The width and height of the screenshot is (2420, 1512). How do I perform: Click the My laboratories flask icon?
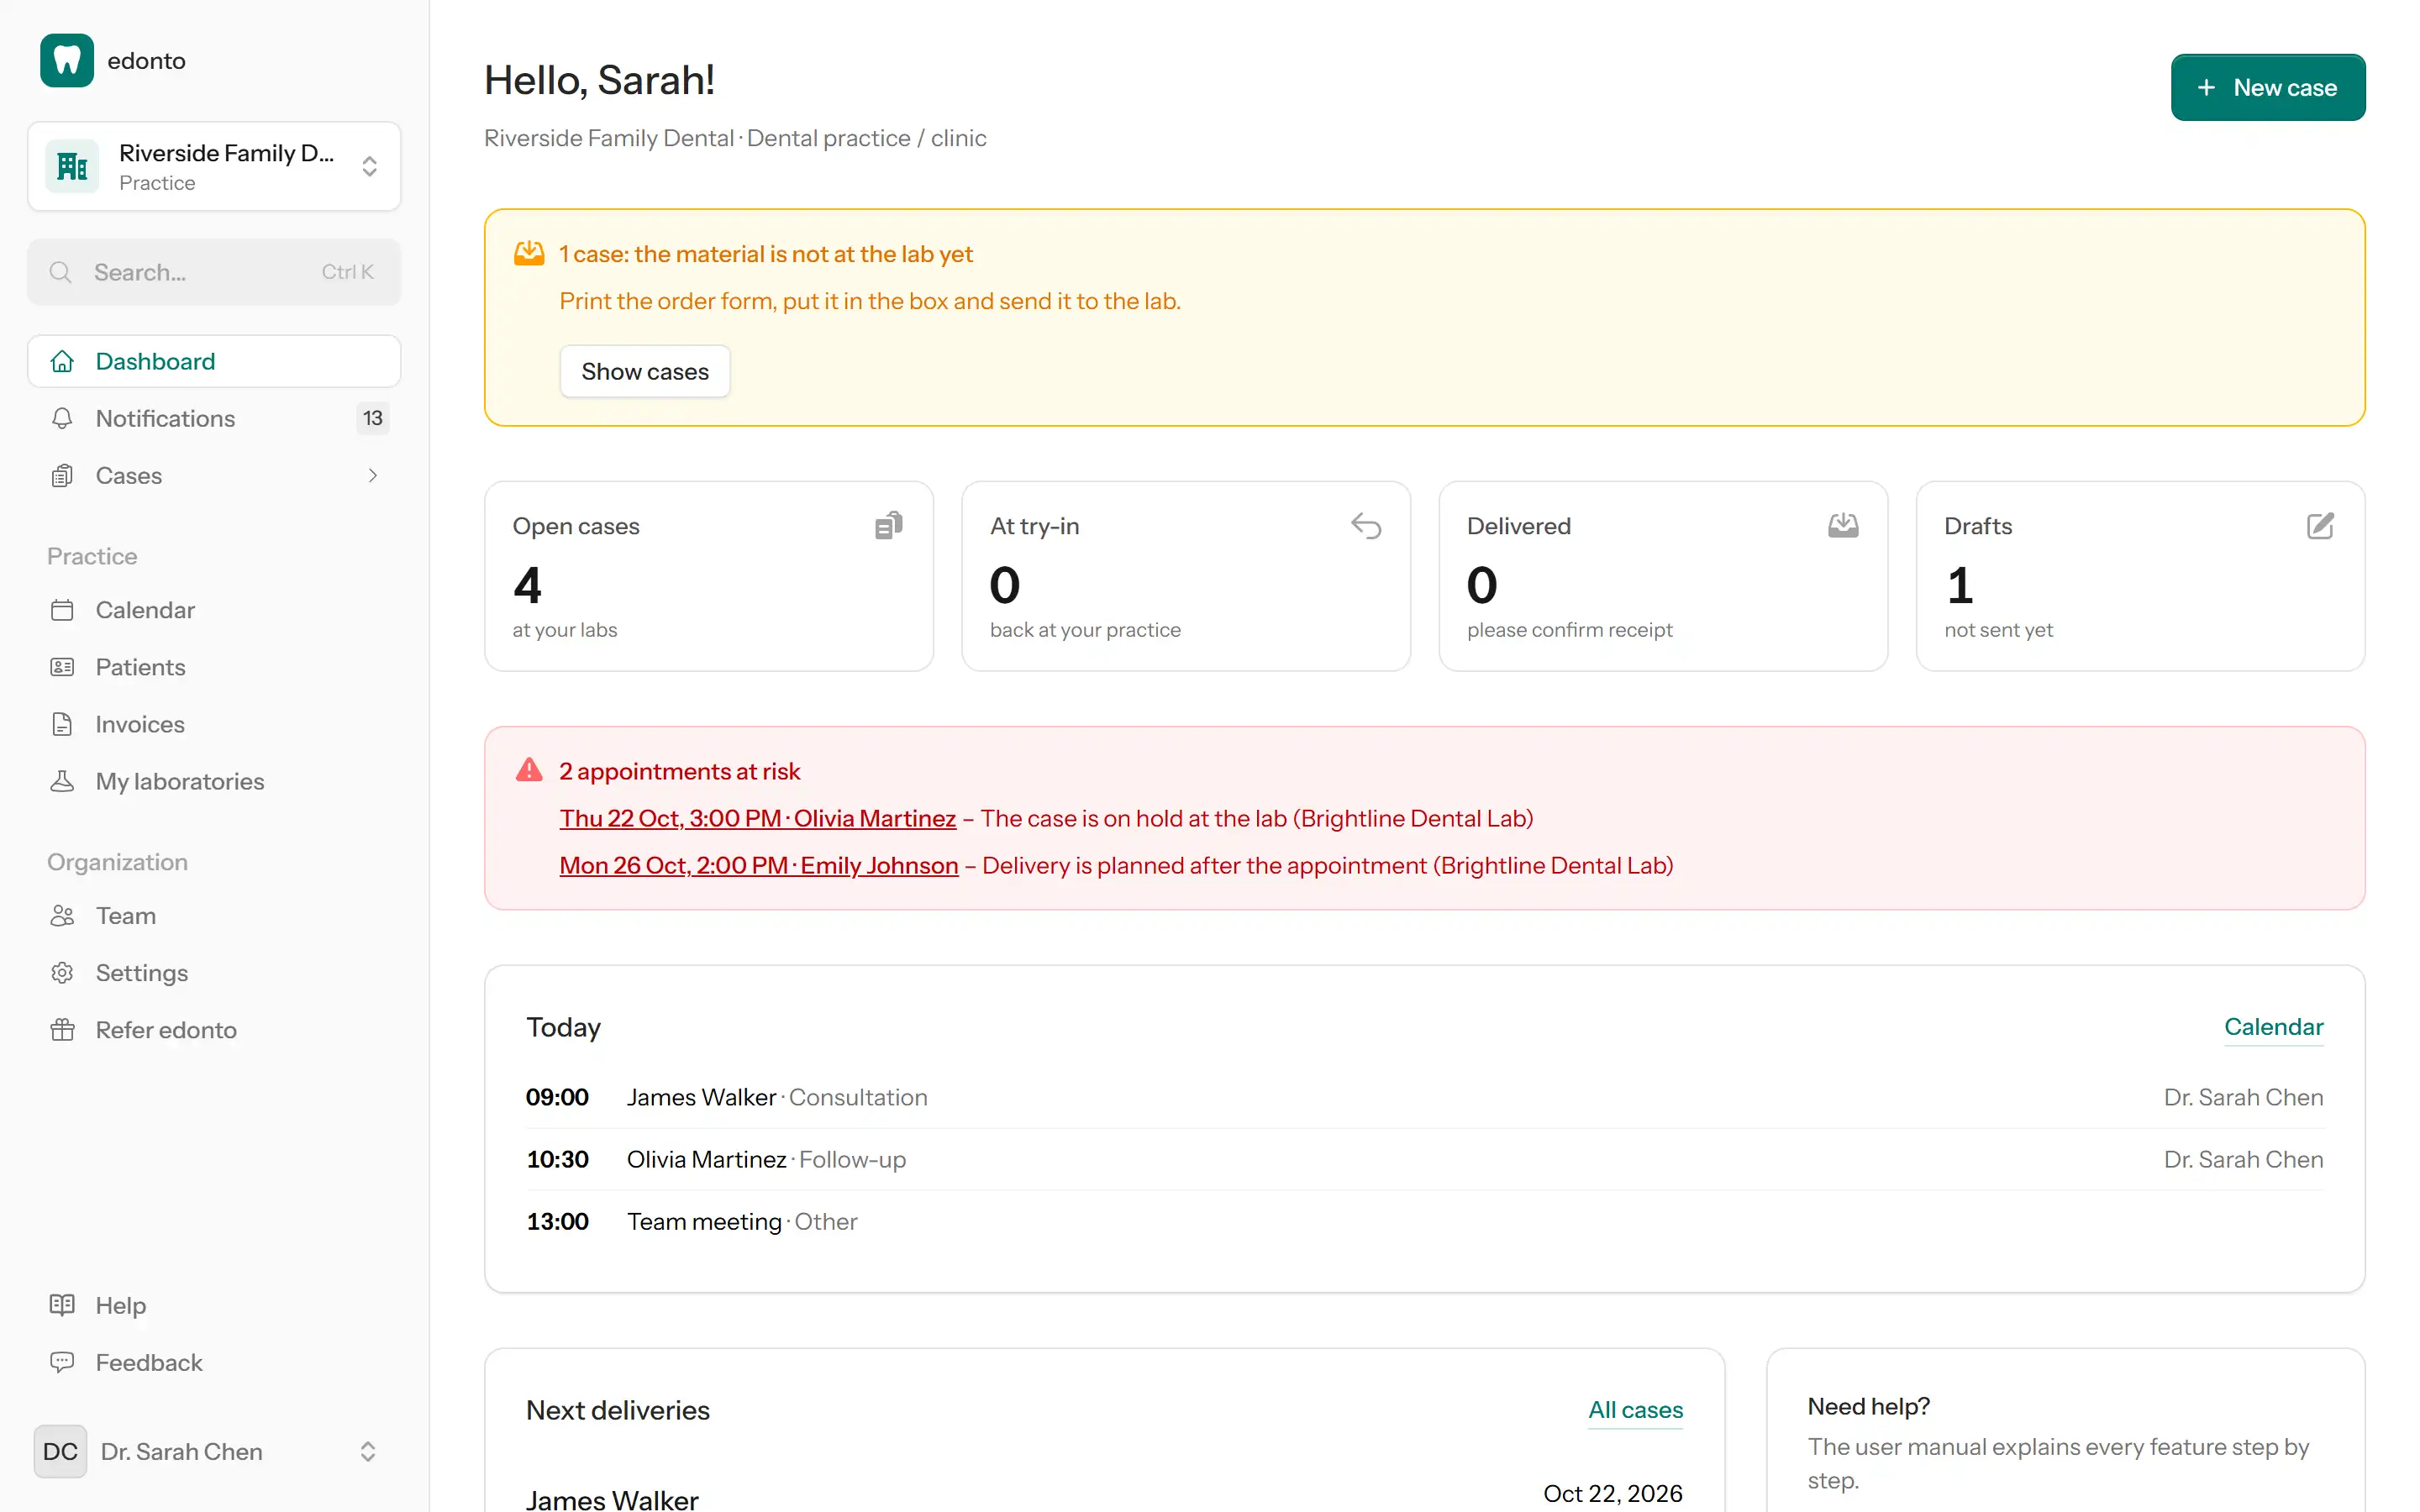click(62, 781)
